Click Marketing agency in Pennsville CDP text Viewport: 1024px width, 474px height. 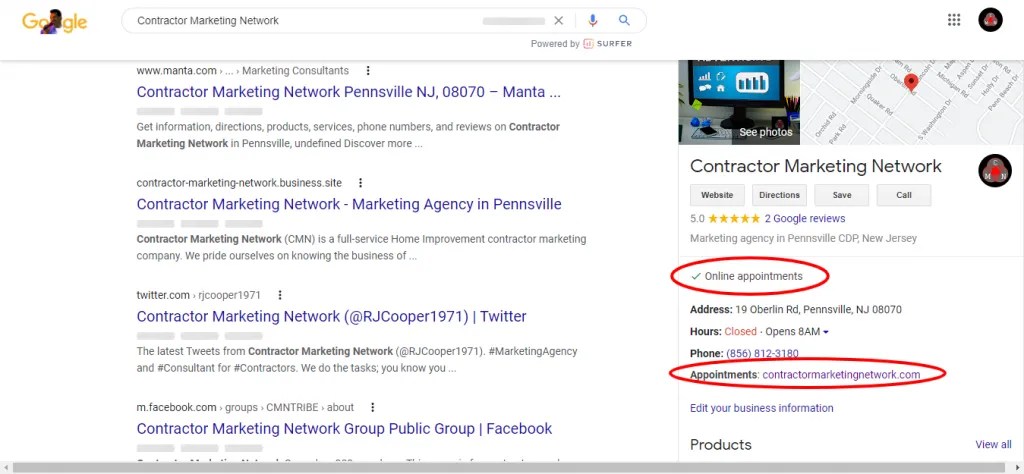tap(803, 238)
